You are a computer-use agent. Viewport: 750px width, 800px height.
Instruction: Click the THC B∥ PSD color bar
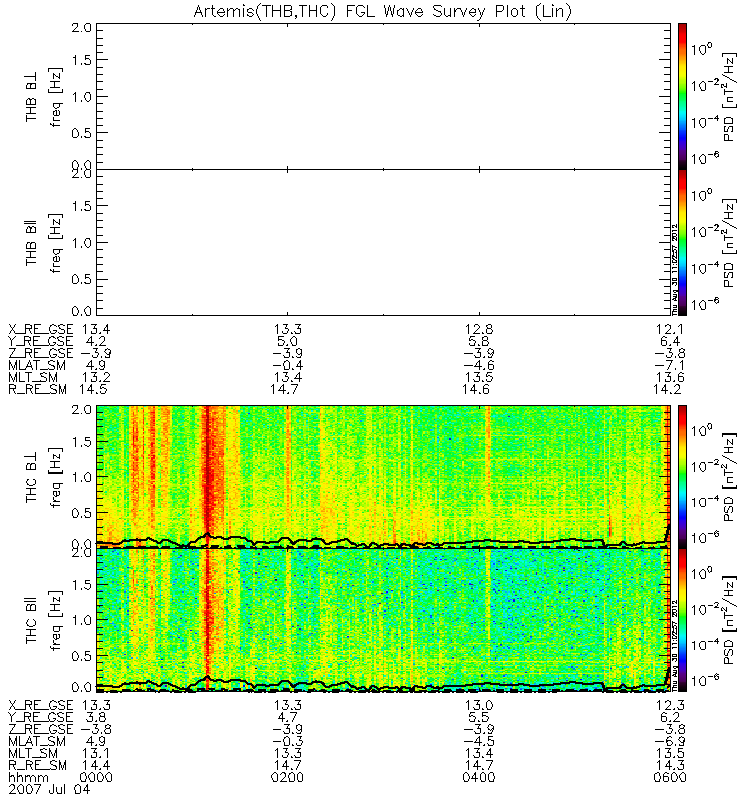[682, 620]
